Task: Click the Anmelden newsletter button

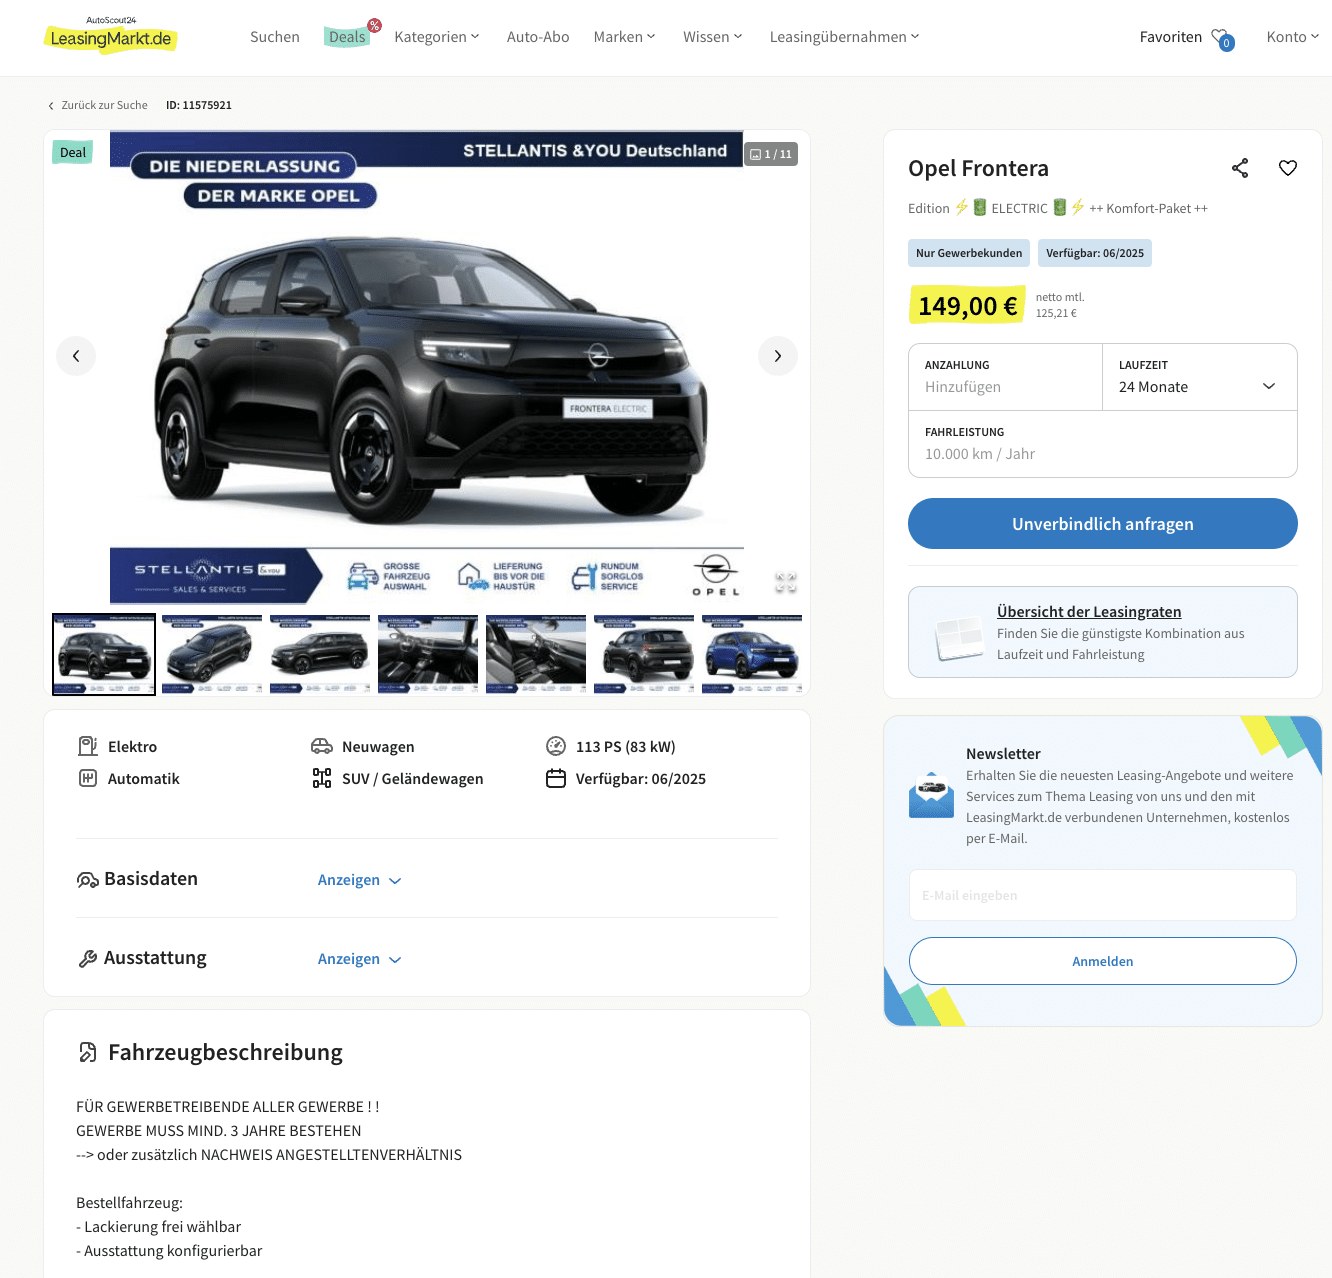Action: pyautogui.click(x=1103, y=961)
